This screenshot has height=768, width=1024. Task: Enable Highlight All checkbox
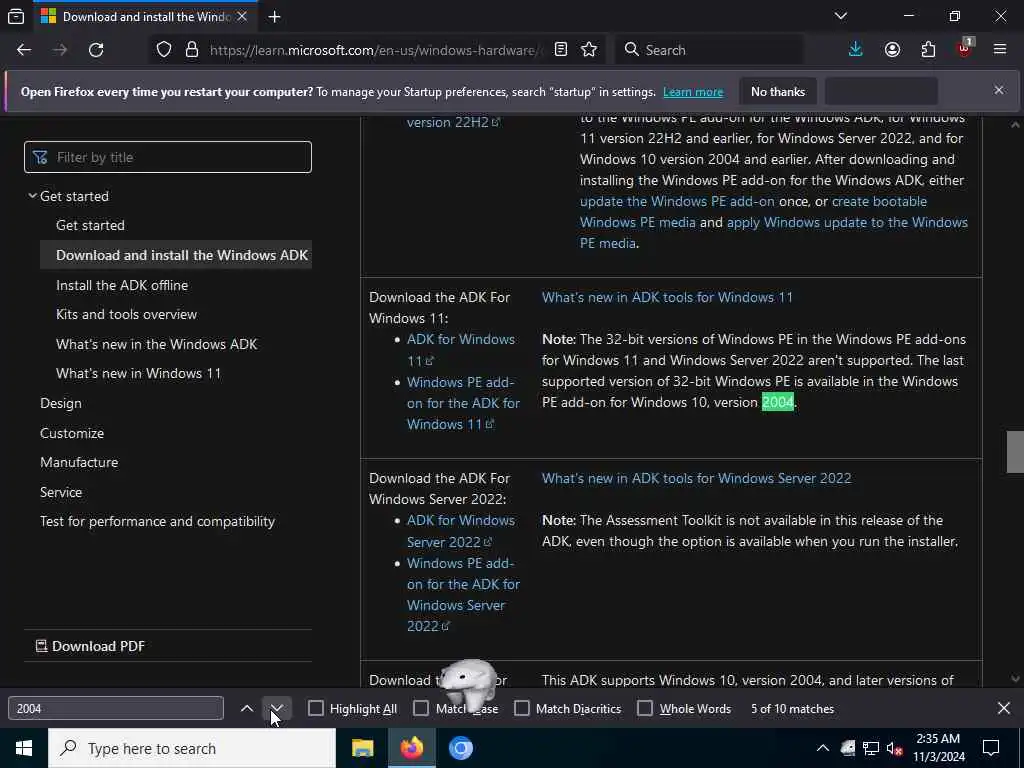(315, 709)
